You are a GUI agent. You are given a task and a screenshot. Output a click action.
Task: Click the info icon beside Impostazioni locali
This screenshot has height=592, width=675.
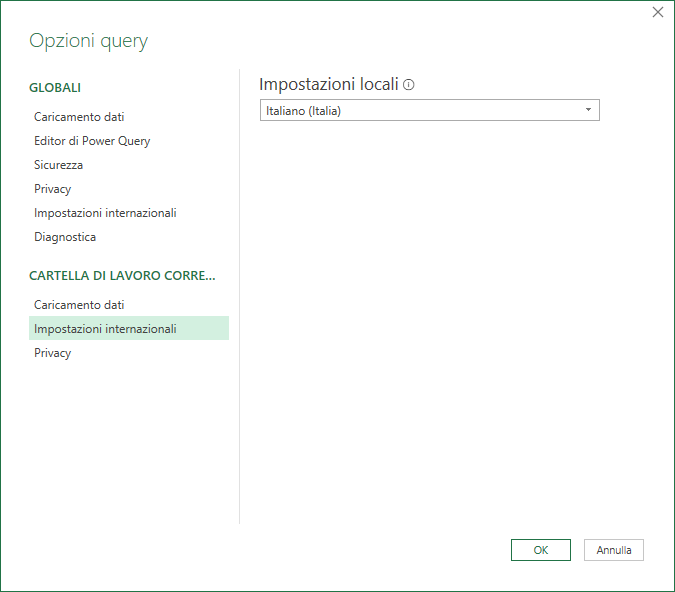(x=409, y=85)
